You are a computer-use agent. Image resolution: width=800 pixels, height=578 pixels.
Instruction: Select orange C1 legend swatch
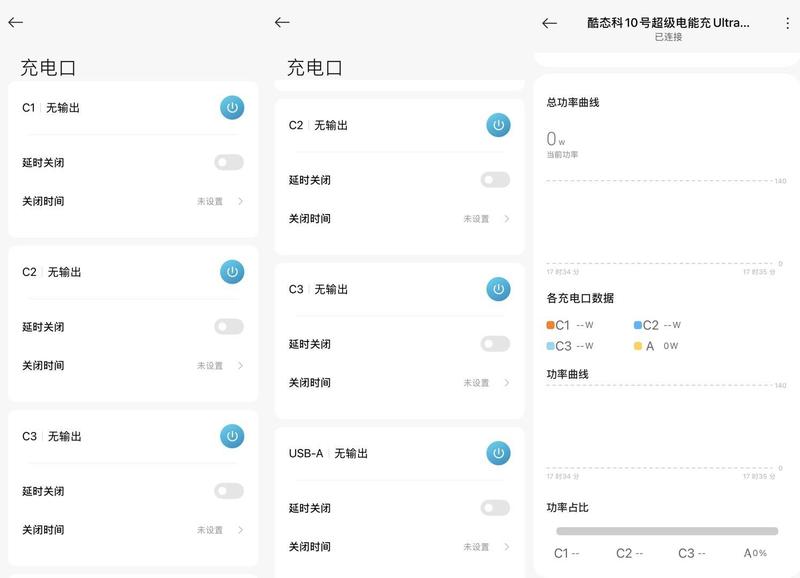[x=550, y=325]
